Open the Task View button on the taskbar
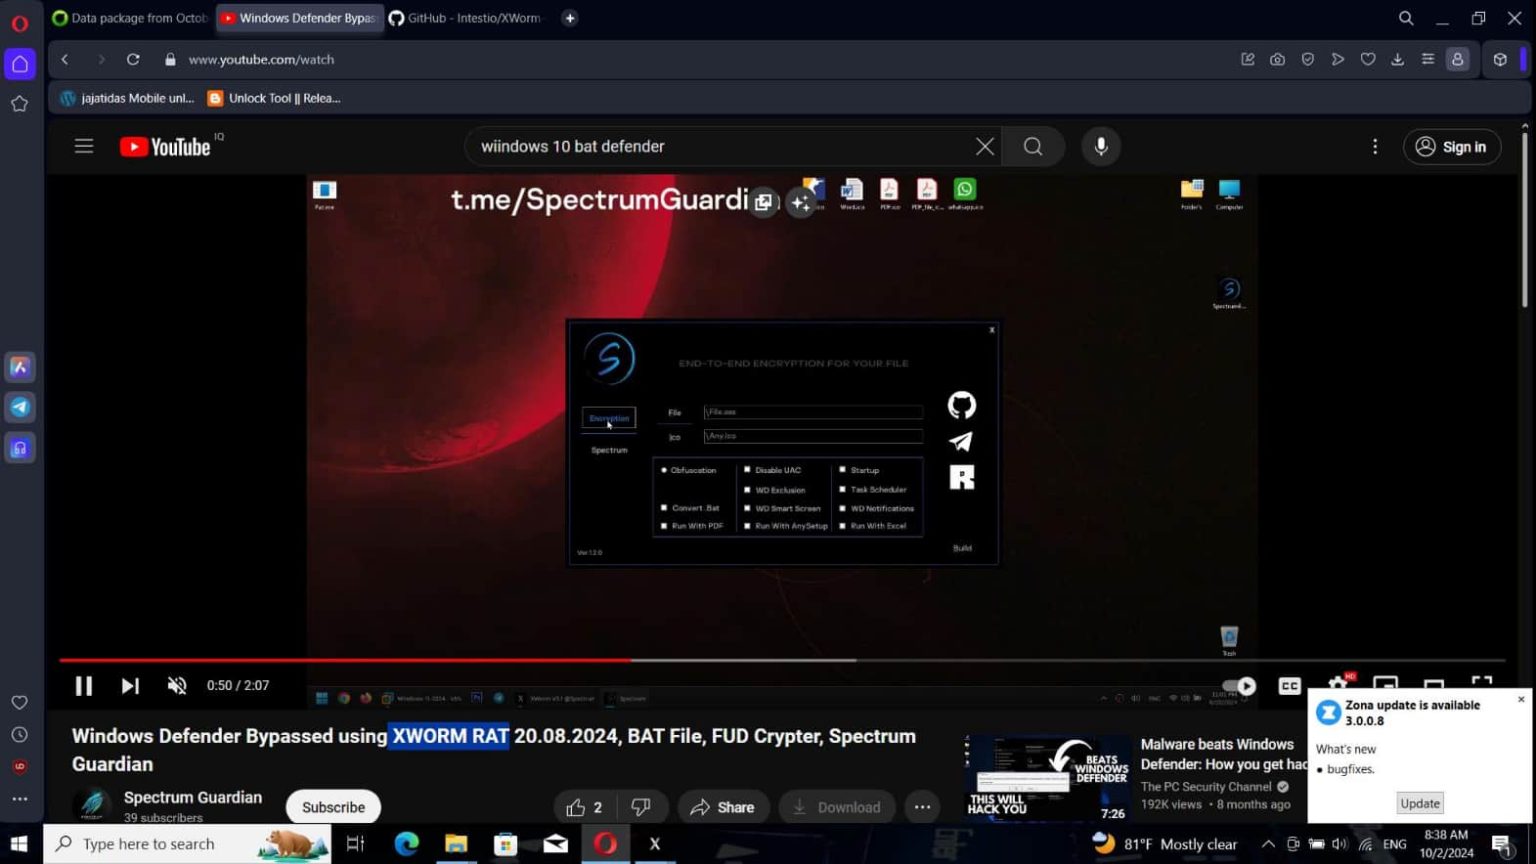The height and width of the screenshot is (864, 1536). click(355, 844)
